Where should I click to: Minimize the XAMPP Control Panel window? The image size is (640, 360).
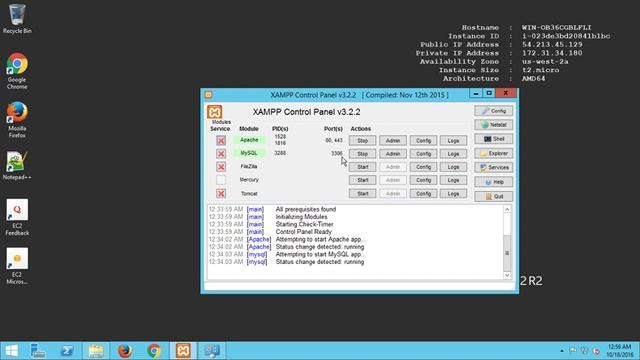[476, 93]
